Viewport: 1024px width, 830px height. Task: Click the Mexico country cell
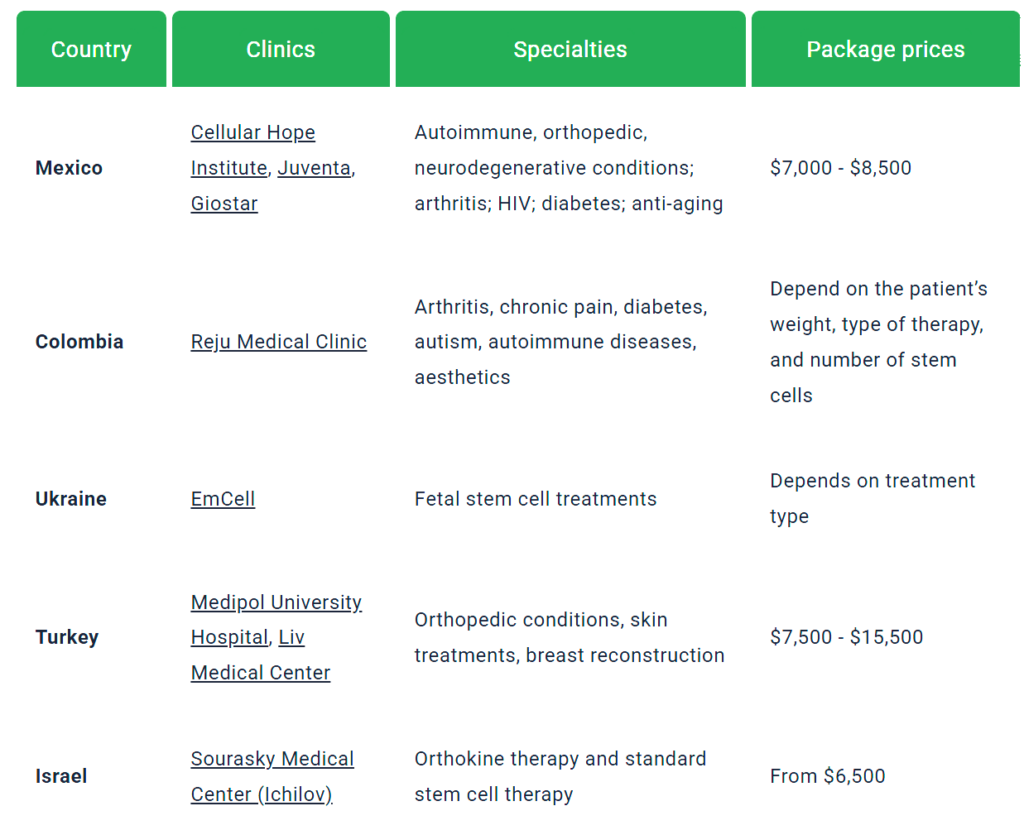coord(69,168)
